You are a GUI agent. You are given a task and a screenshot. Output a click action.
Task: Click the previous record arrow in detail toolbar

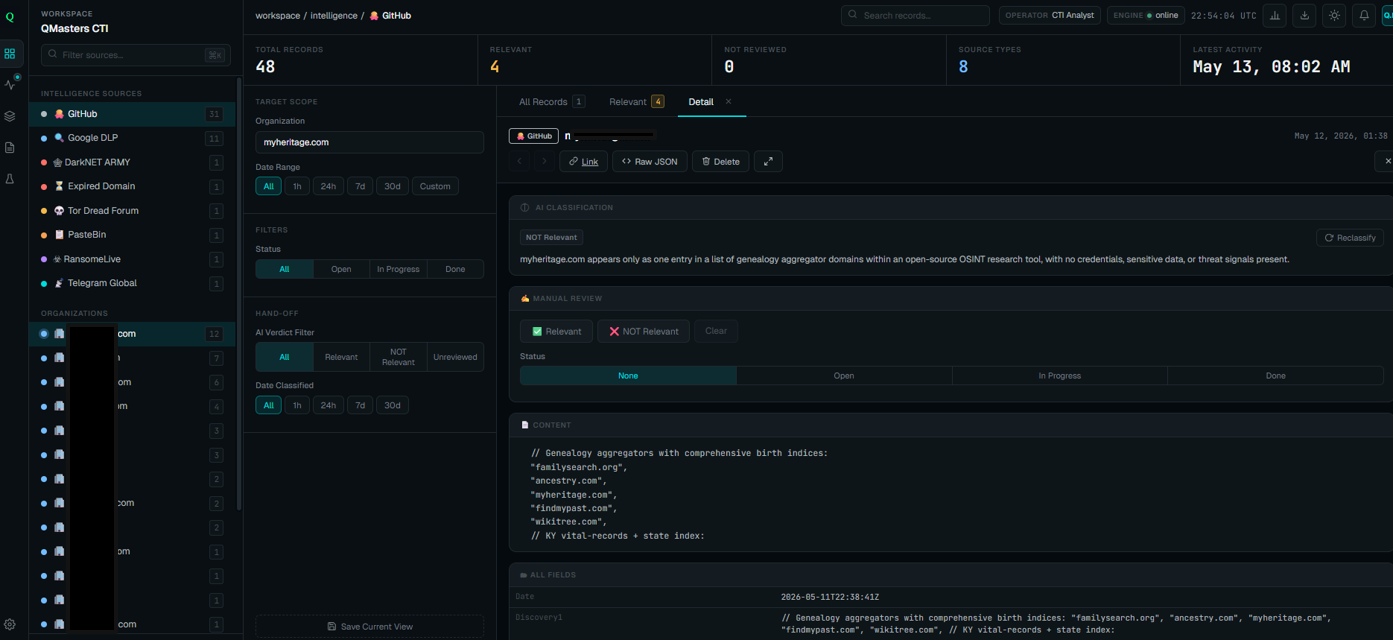click(x=520, y=161)
